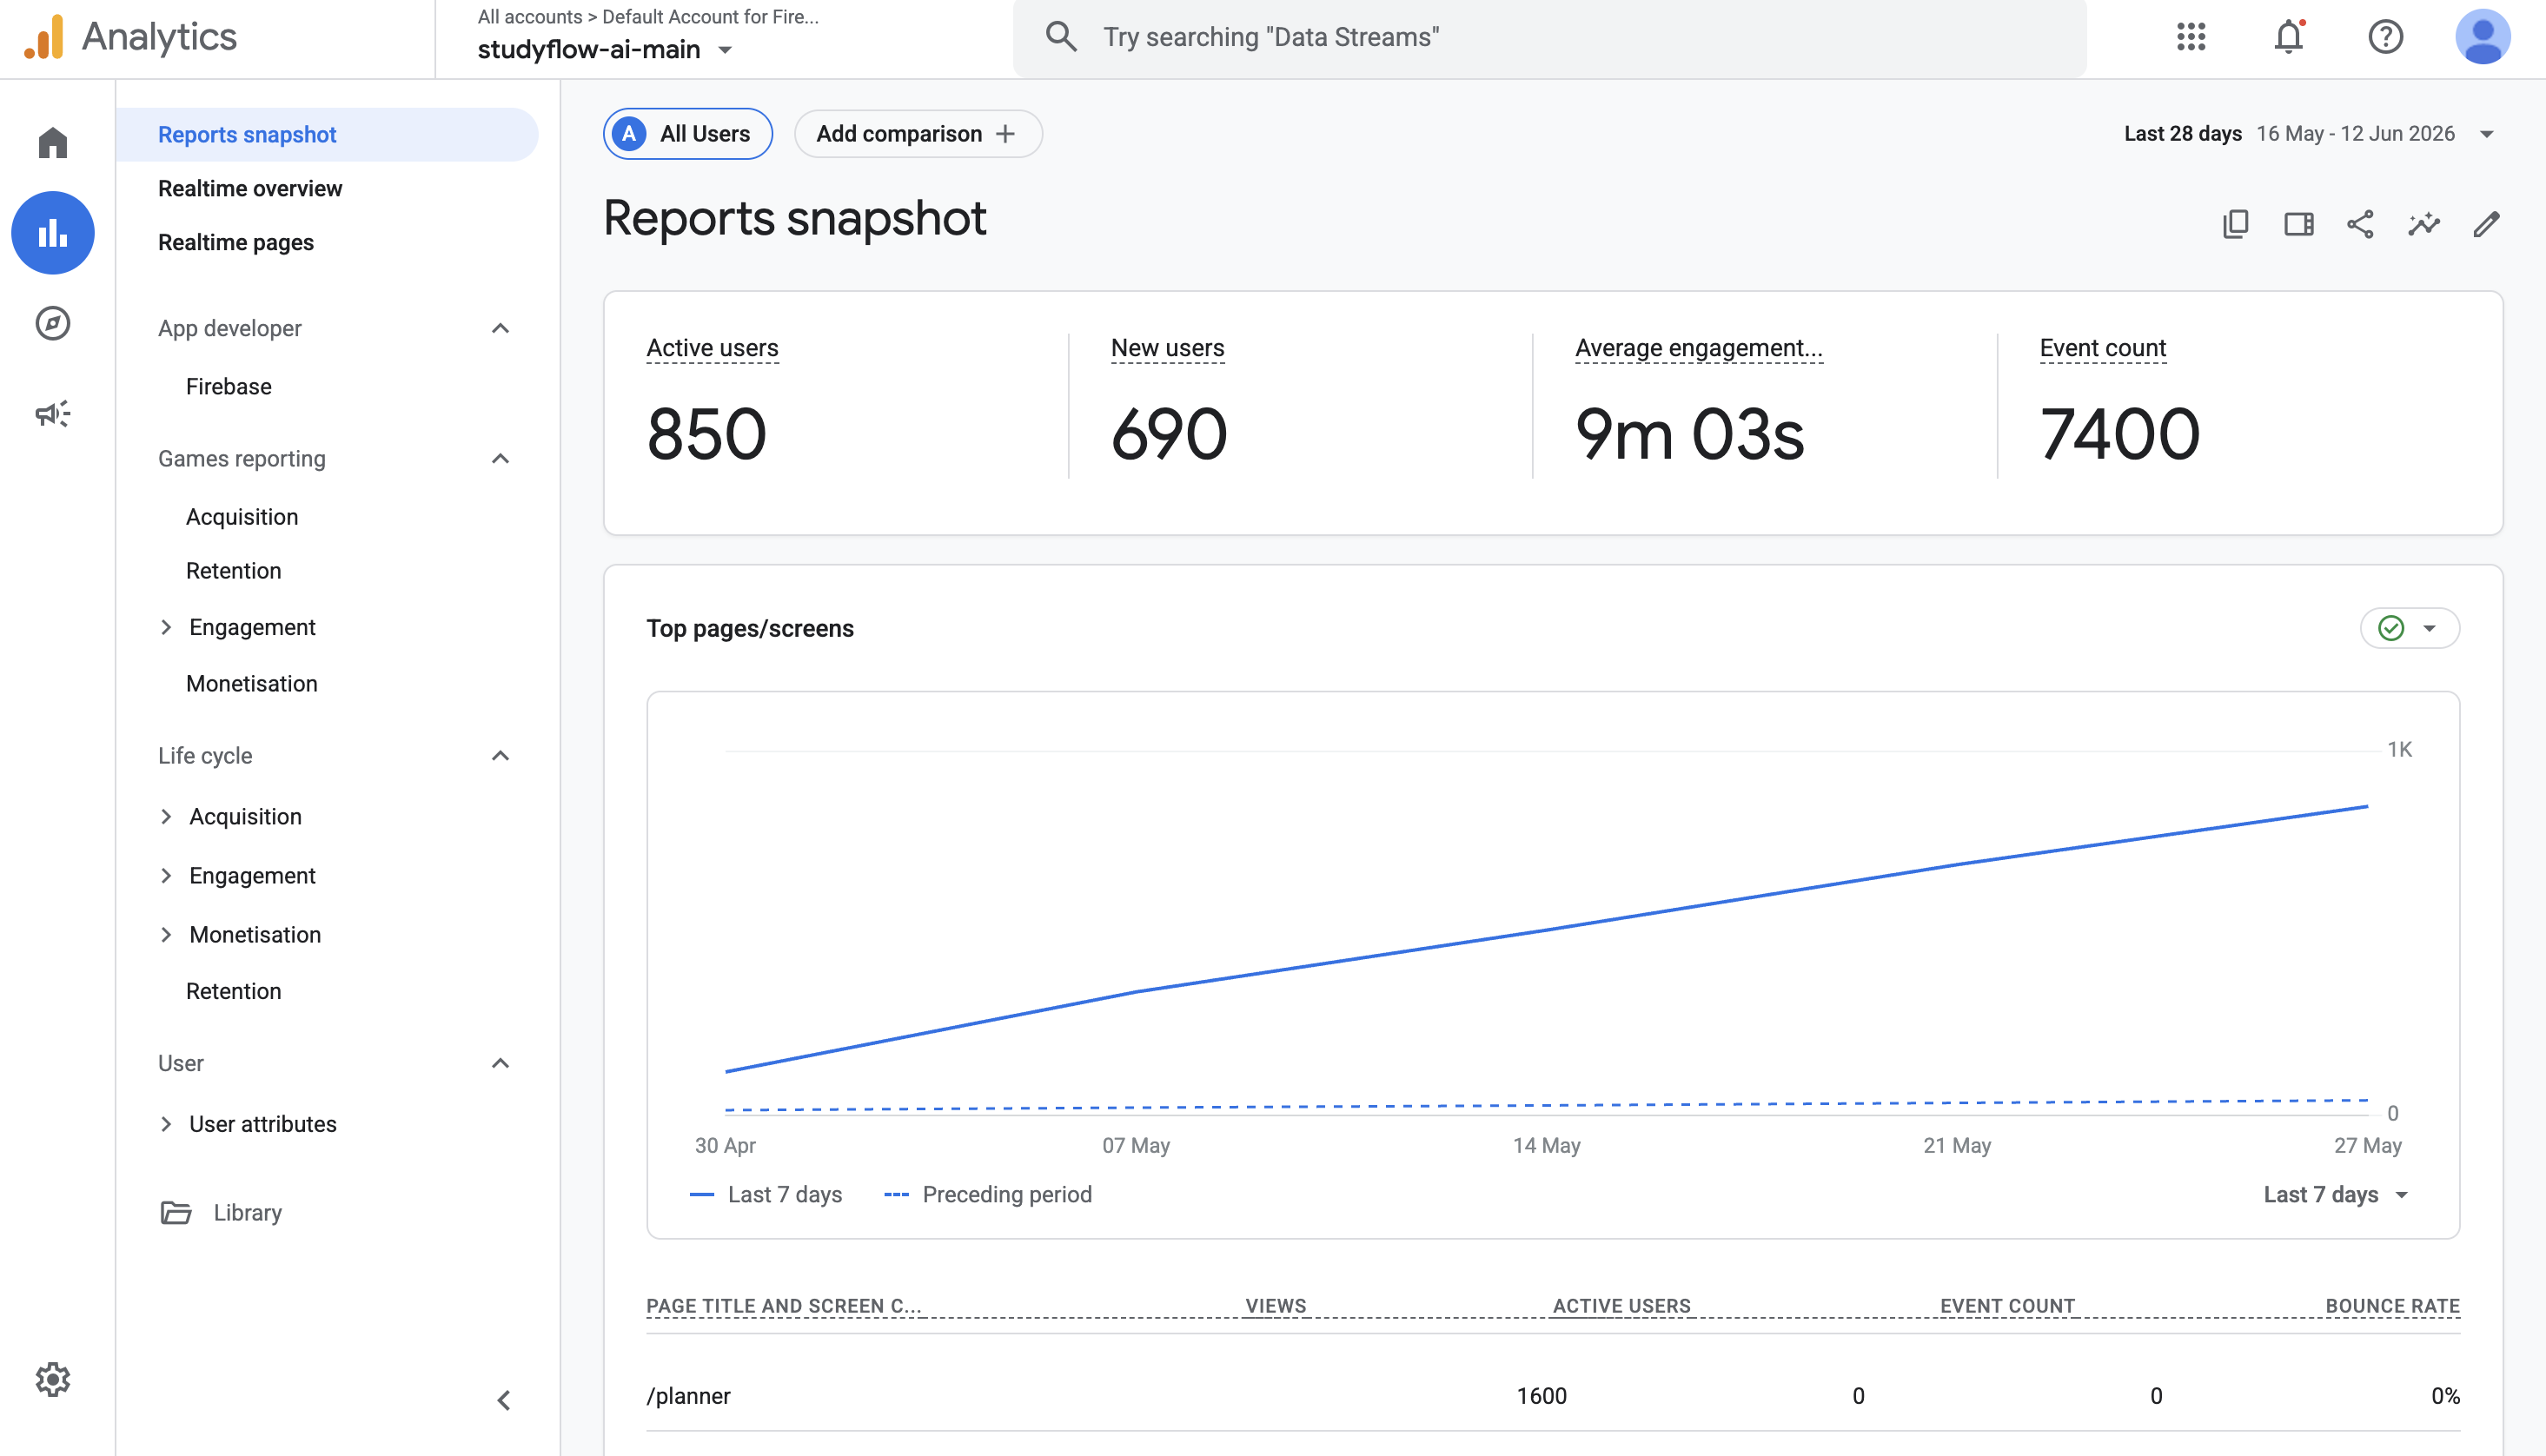Click the Add comparison button
This screenshot has height=1456, width=2546.
917,133
